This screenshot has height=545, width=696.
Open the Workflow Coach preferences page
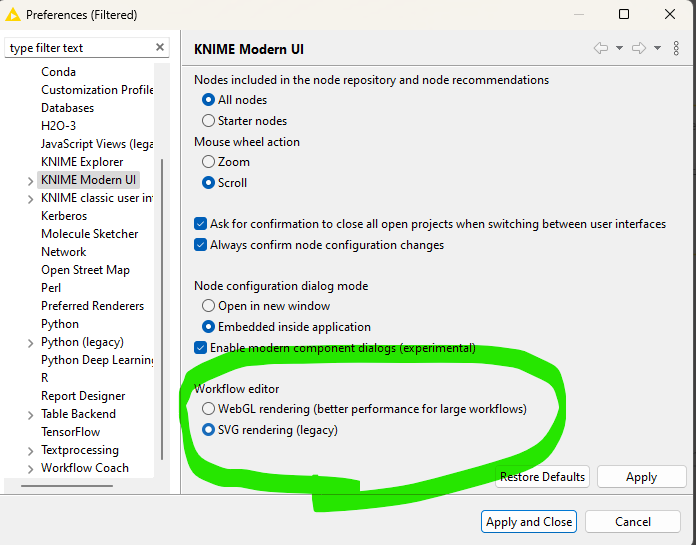pyautogui.click(x=84, y=468)
